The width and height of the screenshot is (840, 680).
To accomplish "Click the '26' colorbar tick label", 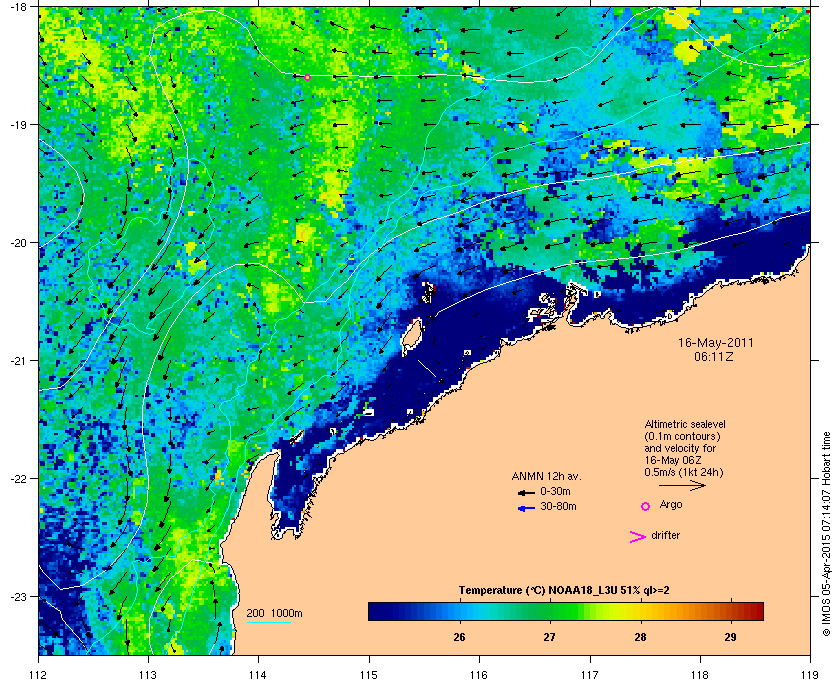I will (x=459, y=638).
